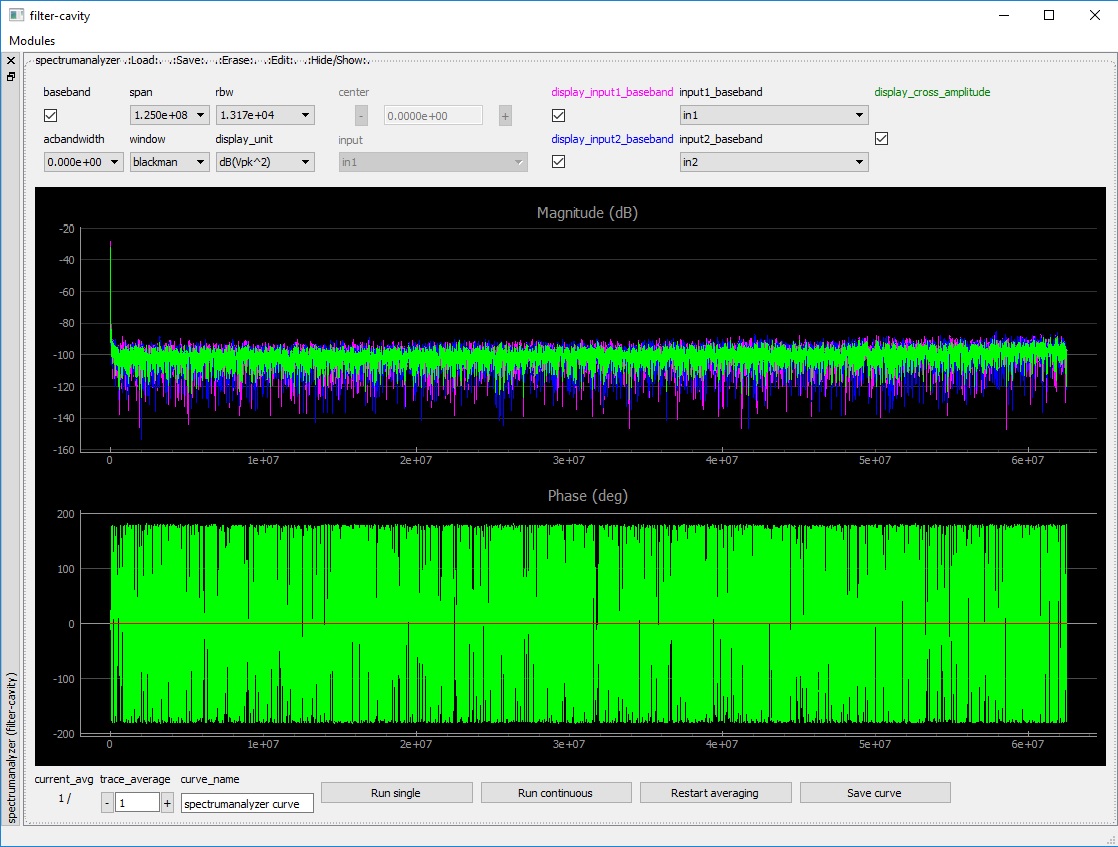
Task: Click the curve_name text field
Action: (247, 803)
